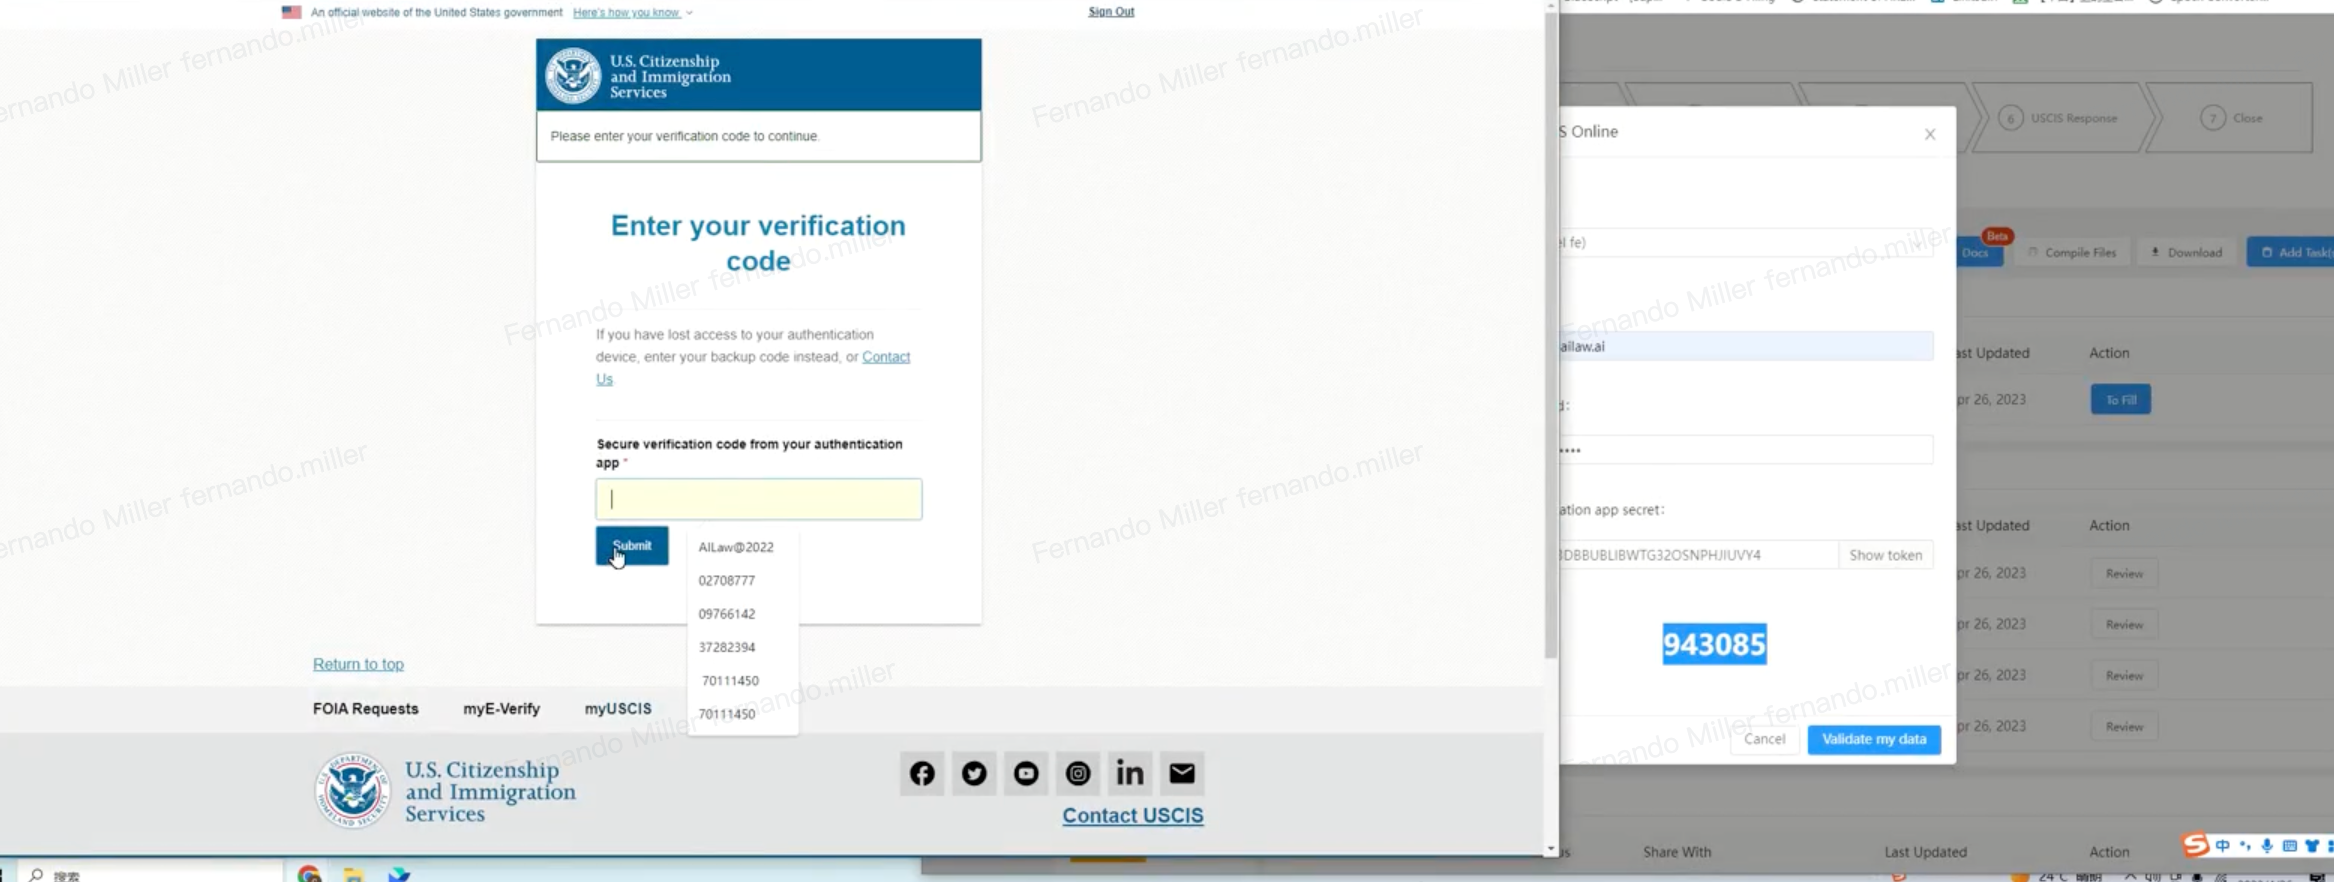Open the USCIS Twitter icon
The width and height of the screenshot is (2334, 882).
pos(973,773)
